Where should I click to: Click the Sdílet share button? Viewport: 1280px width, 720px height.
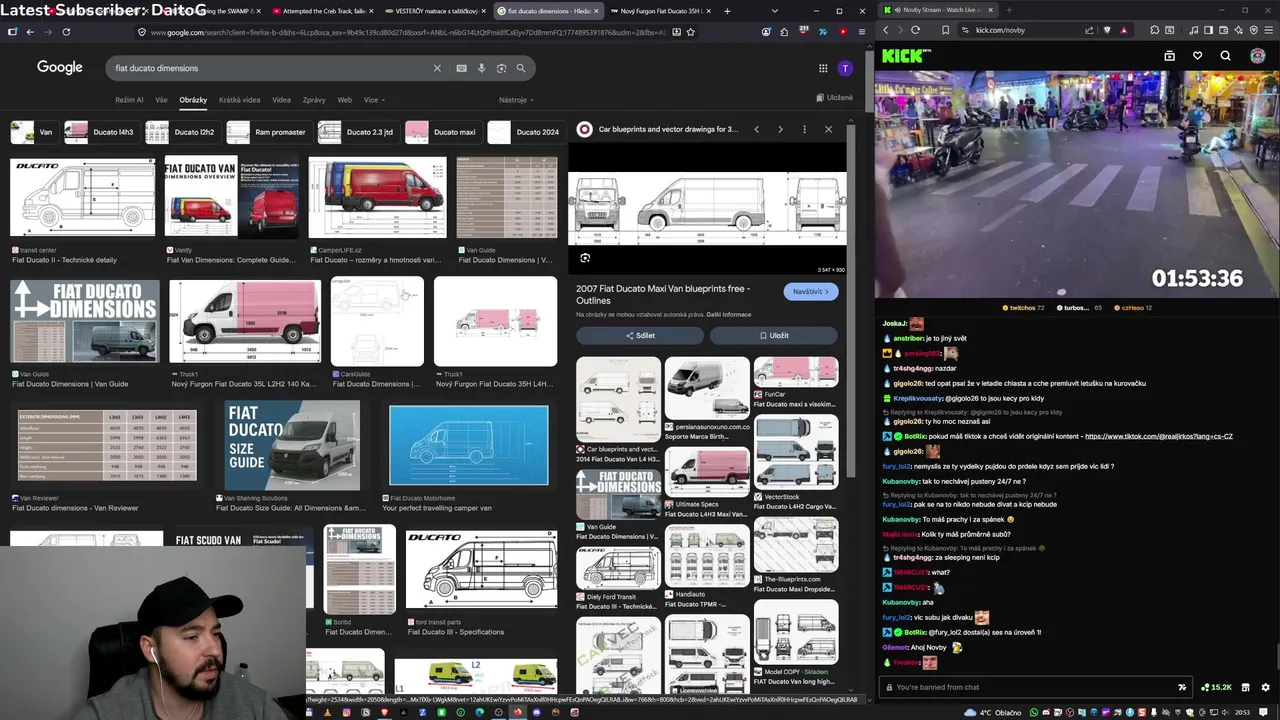pos(640,336)
